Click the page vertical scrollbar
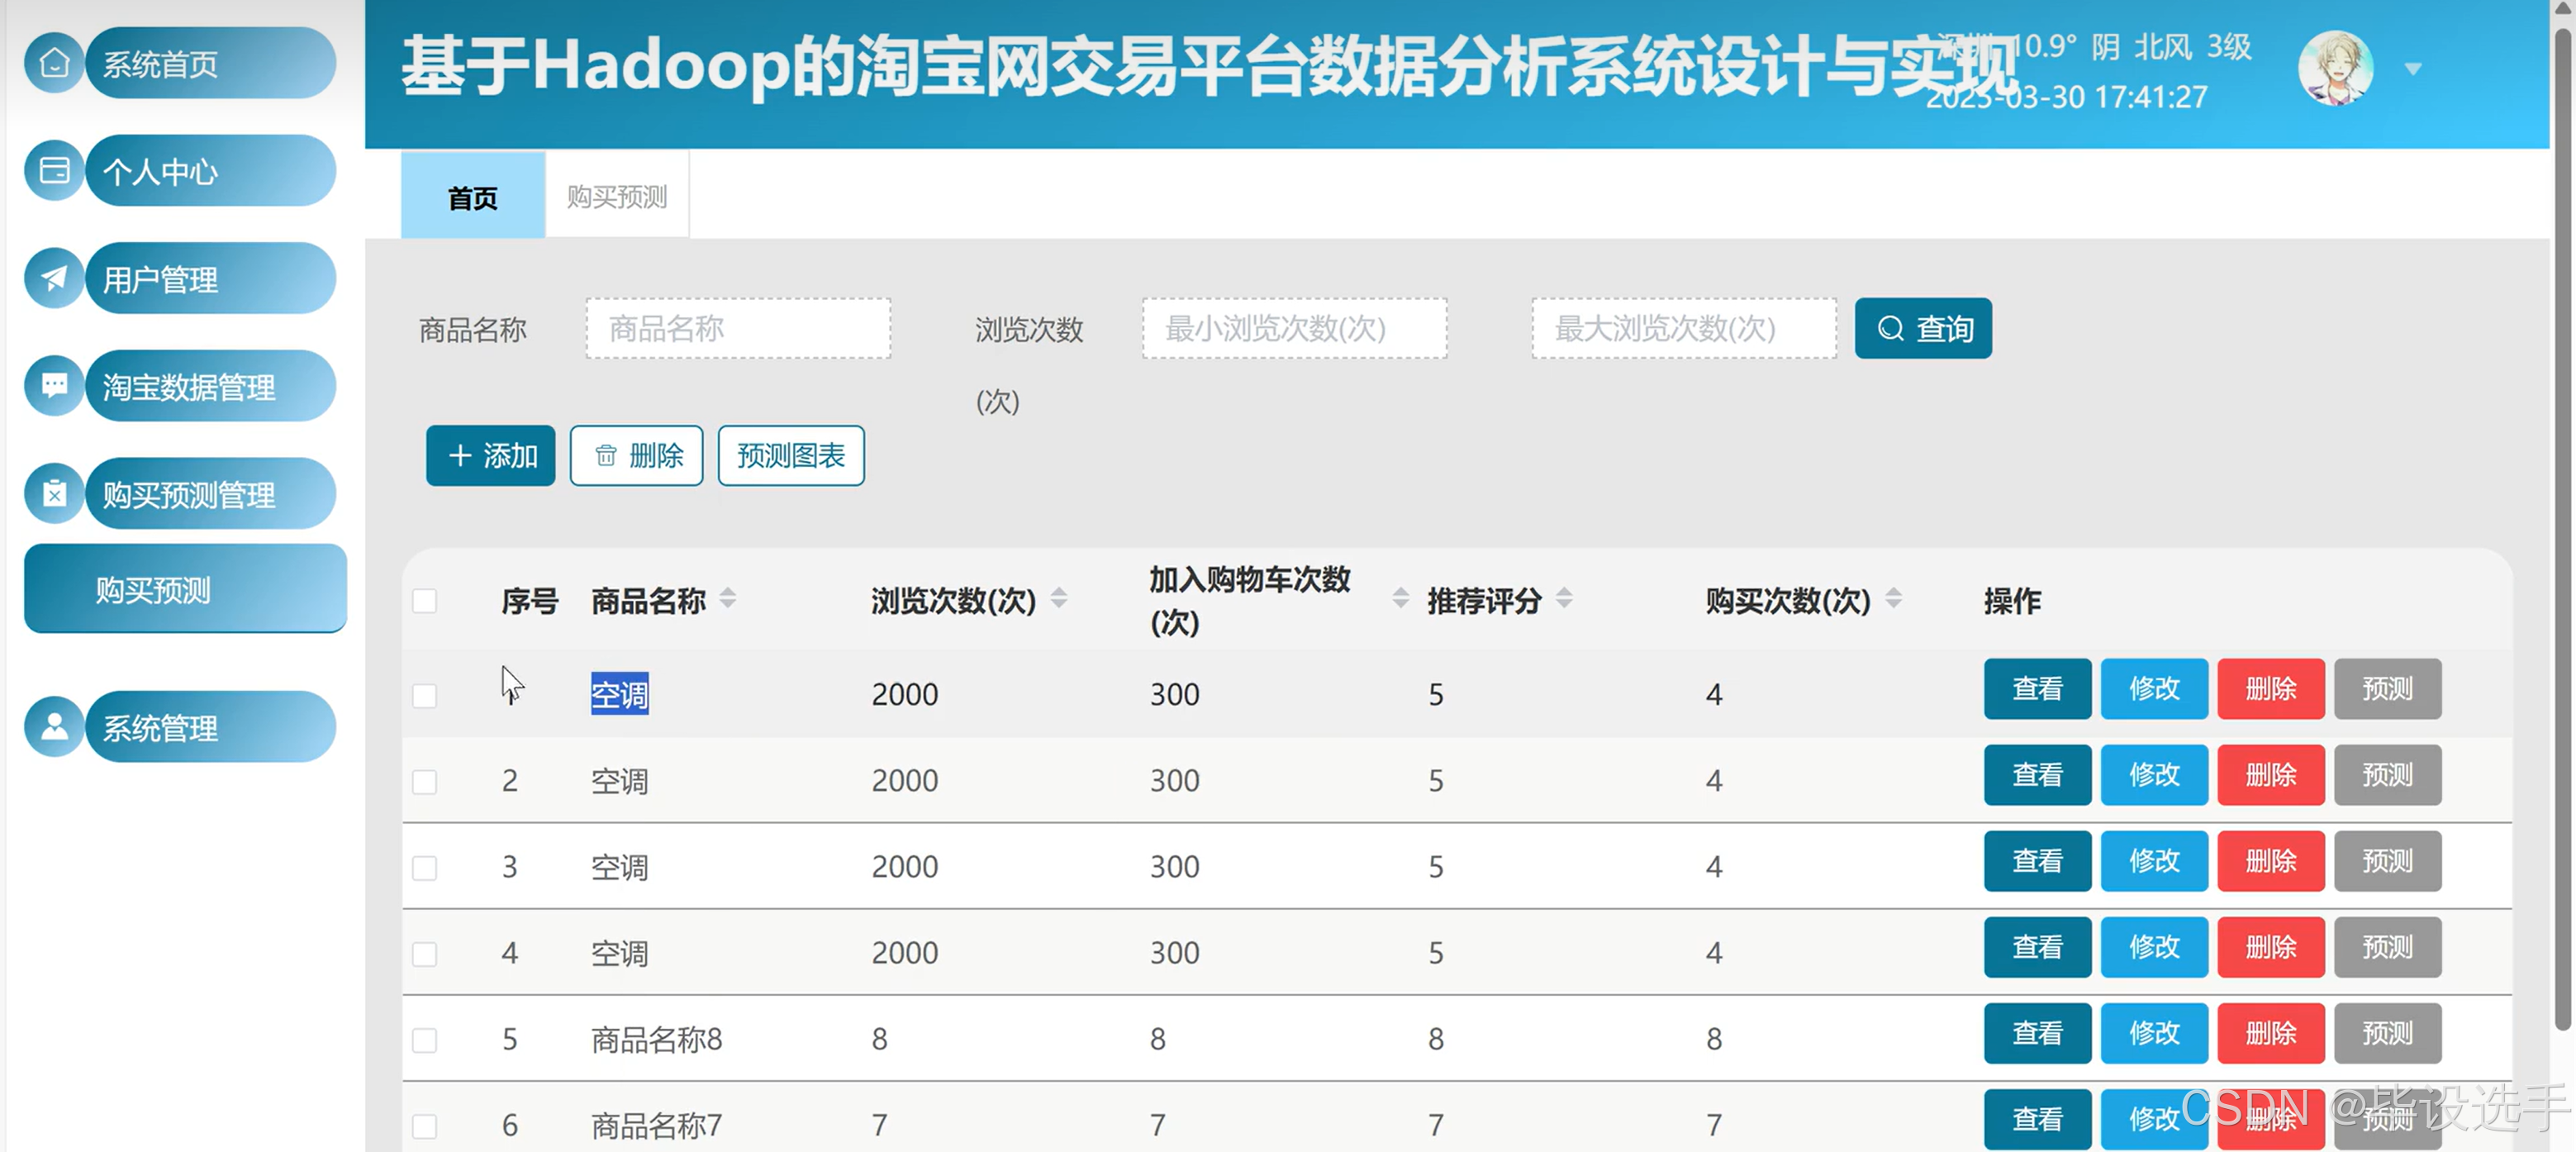The width and height of the screenshot is (2576, 1152). 2563,530
